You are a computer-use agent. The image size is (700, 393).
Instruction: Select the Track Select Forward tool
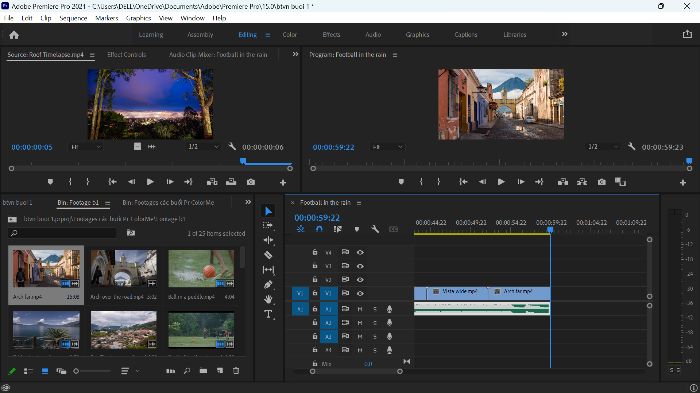(268, 226)
